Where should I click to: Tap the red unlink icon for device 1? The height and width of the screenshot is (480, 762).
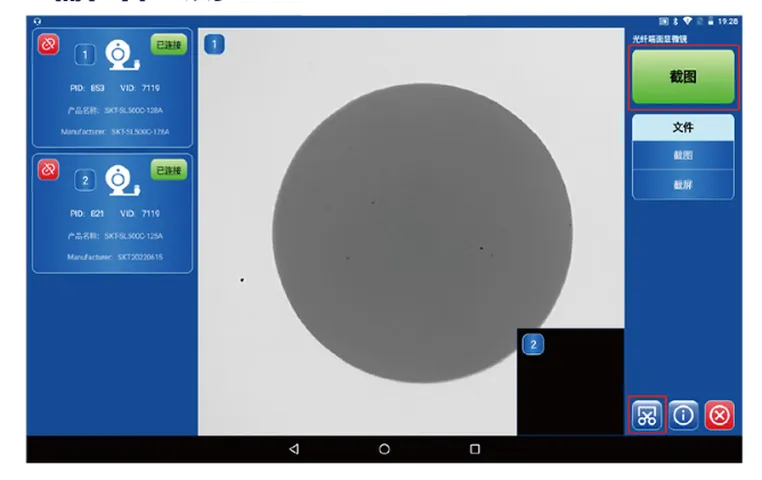48,44
